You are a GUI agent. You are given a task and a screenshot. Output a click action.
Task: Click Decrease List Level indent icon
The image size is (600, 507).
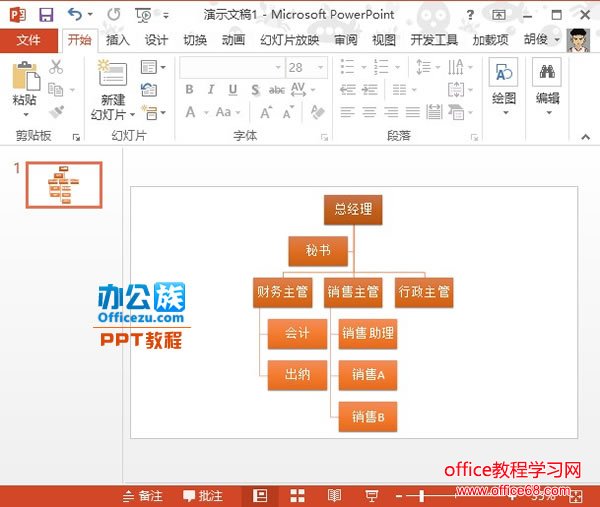(348, 90)
